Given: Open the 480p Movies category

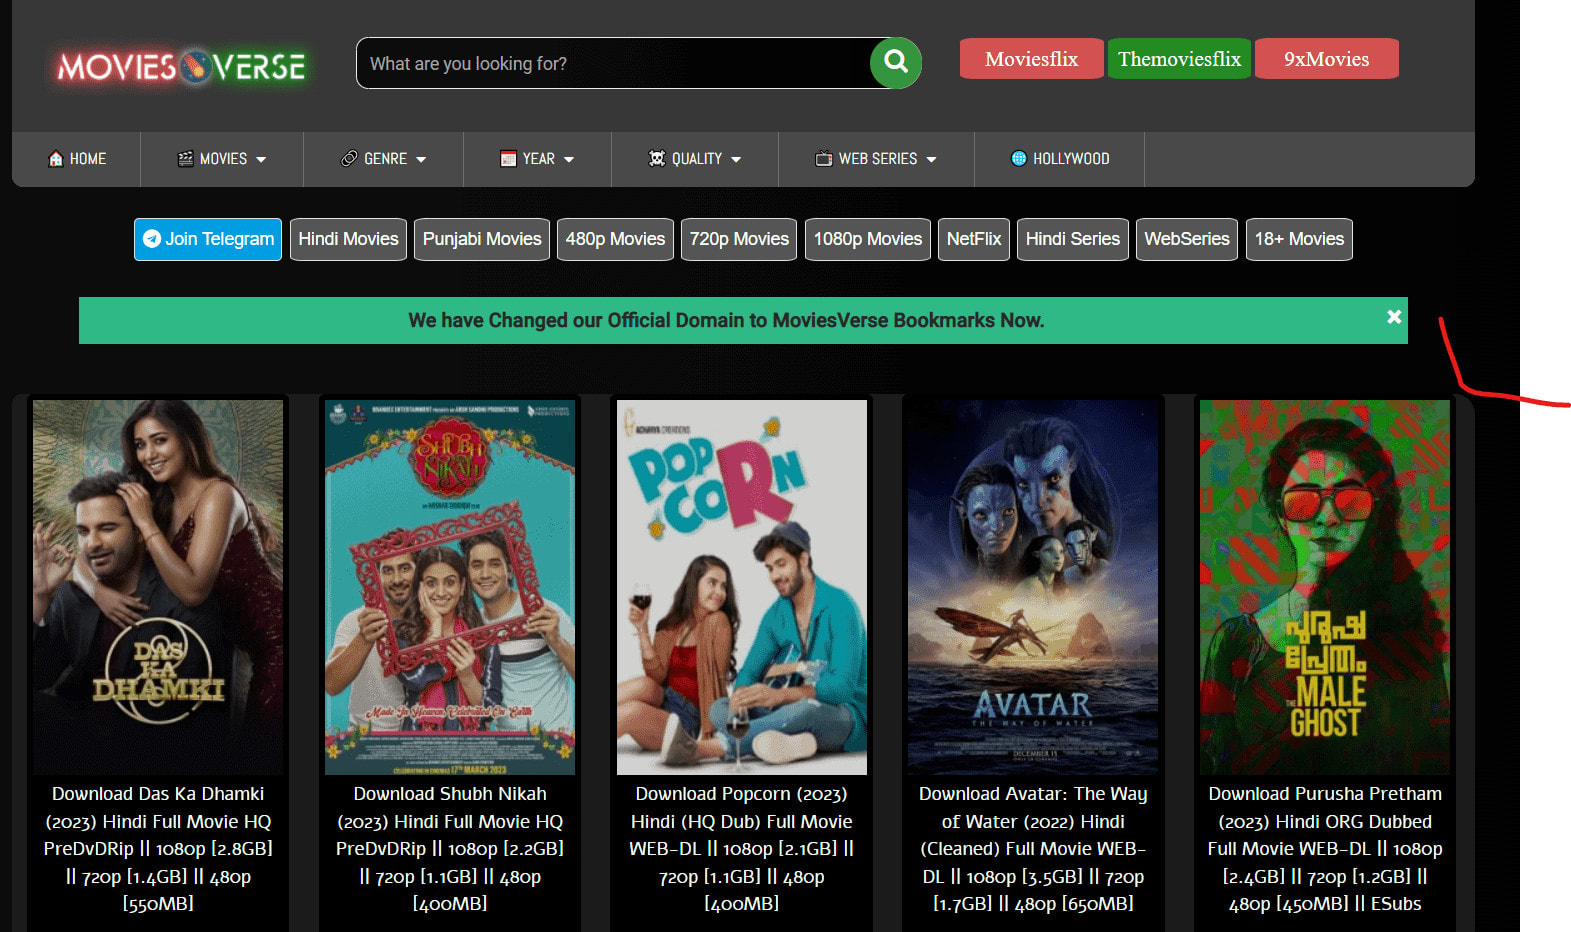Looking at the screenshot, I should [x=615, y=239].
